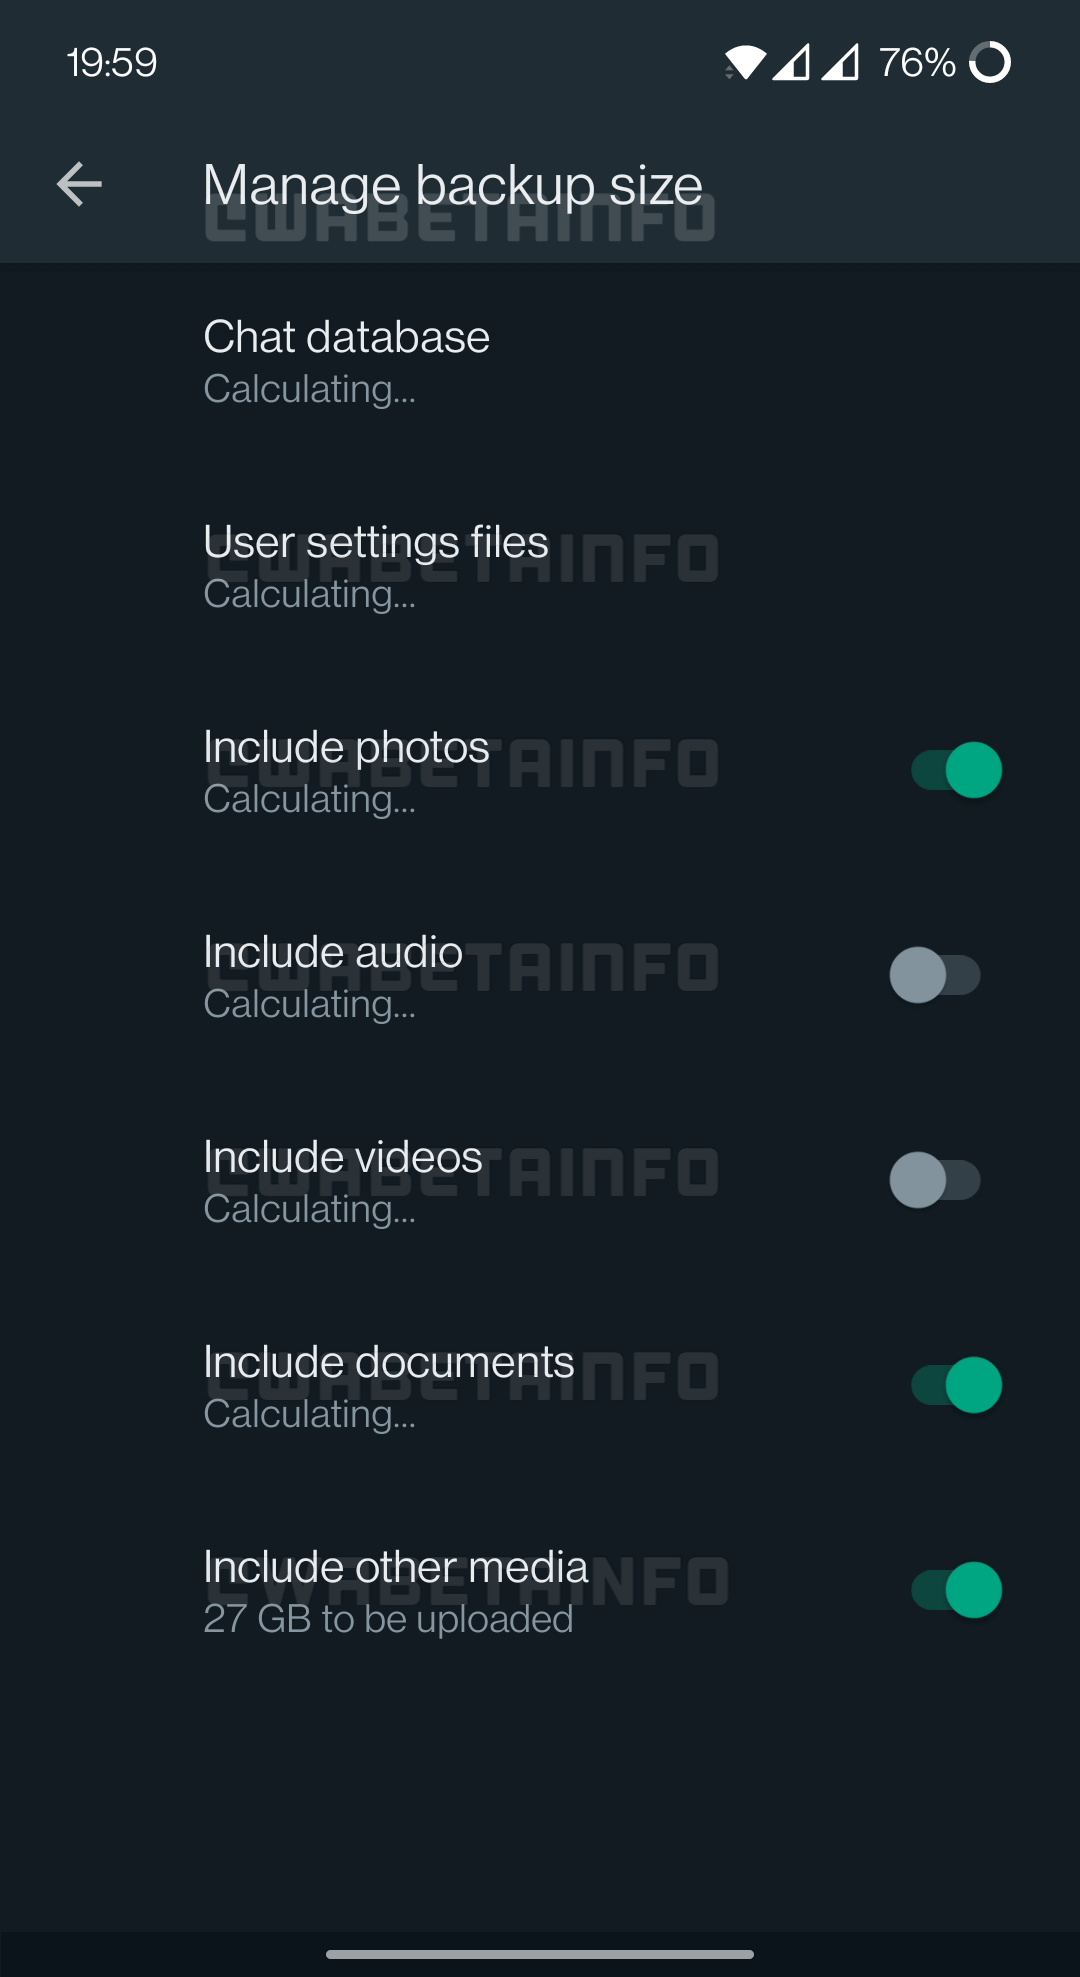This screenshot has height=1977, width=1080.
Task: Tap the first cellular signal icon
Action: 791,63
